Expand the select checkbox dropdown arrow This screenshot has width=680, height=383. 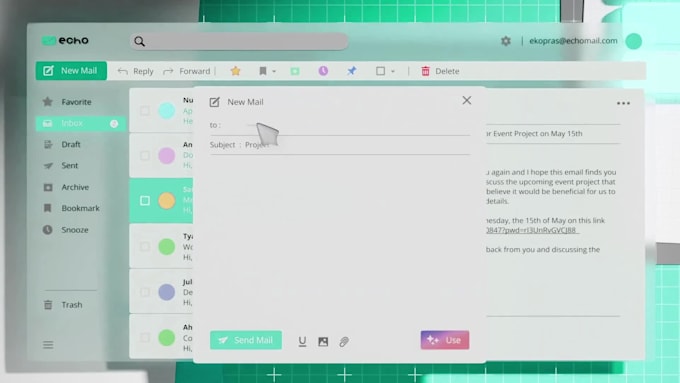(x=393, y=72)
